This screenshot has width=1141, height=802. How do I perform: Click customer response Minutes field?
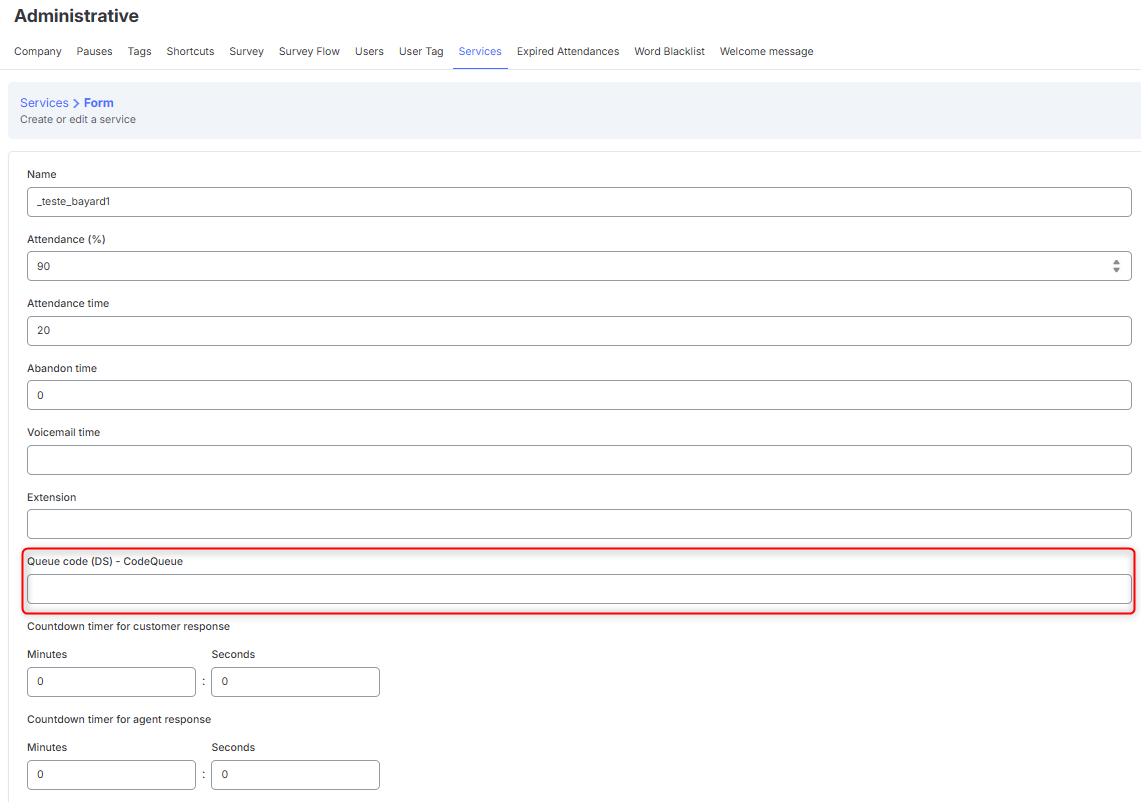pos(111,682)
